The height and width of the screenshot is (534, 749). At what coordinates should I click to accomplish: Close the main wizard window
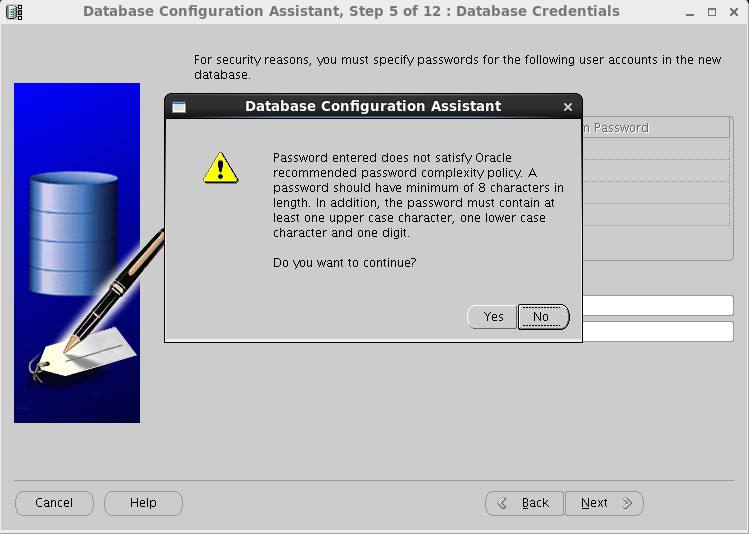click(734, 12)
